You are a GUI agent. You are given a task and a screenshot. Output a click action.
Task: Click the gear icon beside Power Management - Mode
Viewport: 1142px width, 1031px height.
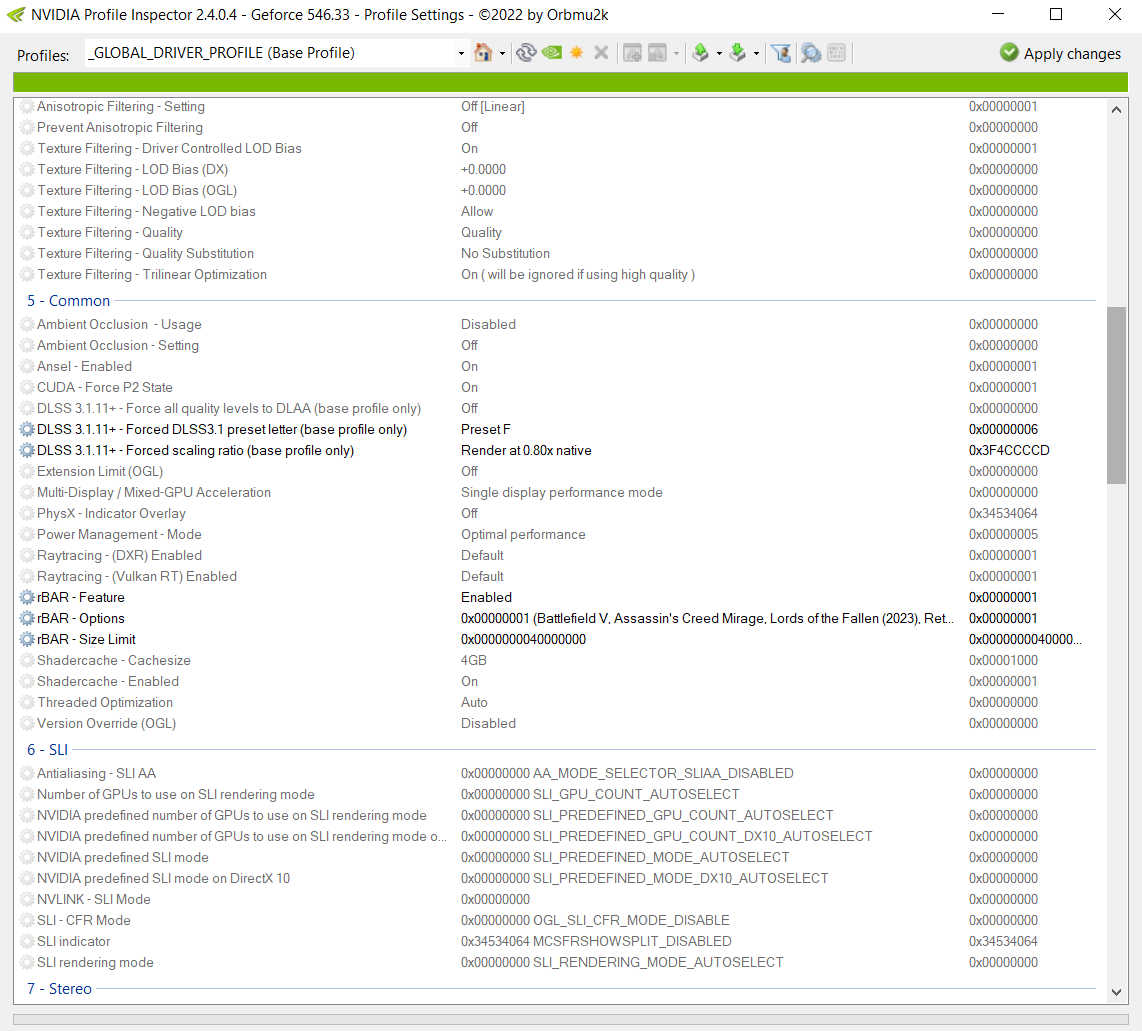27,534
